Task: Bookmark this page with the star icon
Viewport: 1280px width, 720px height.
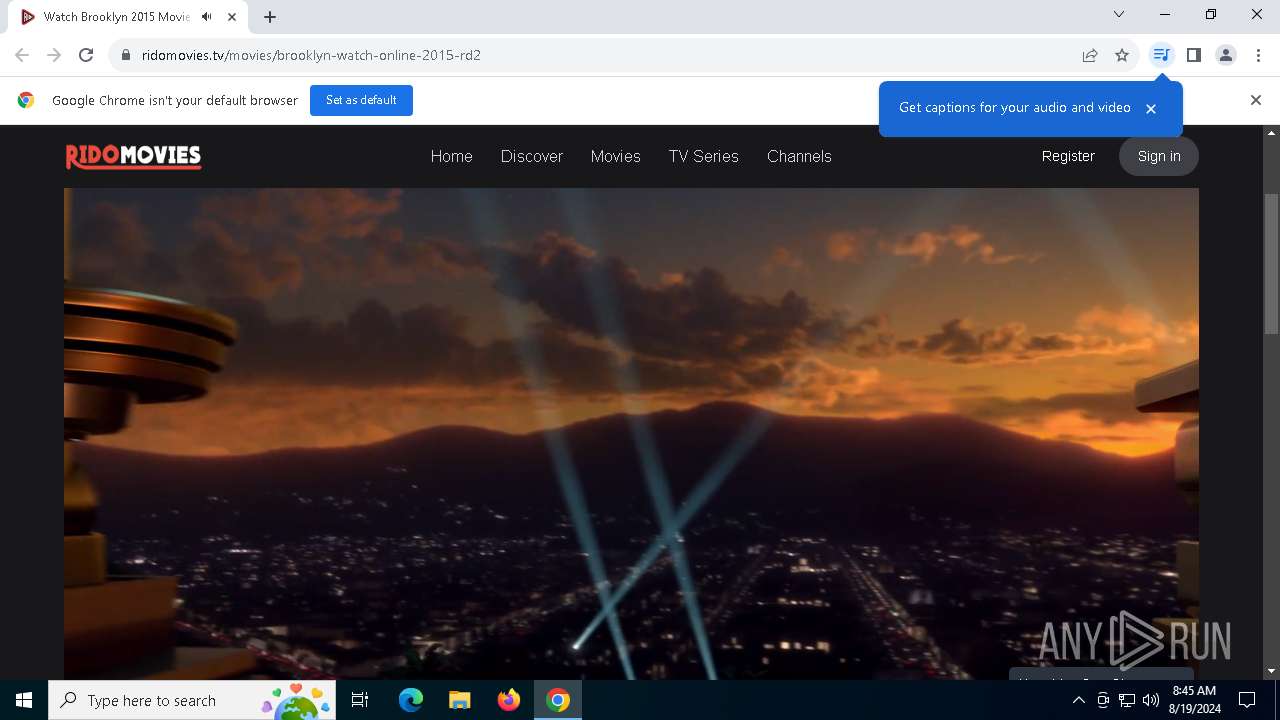Action: pos(1122,55)
